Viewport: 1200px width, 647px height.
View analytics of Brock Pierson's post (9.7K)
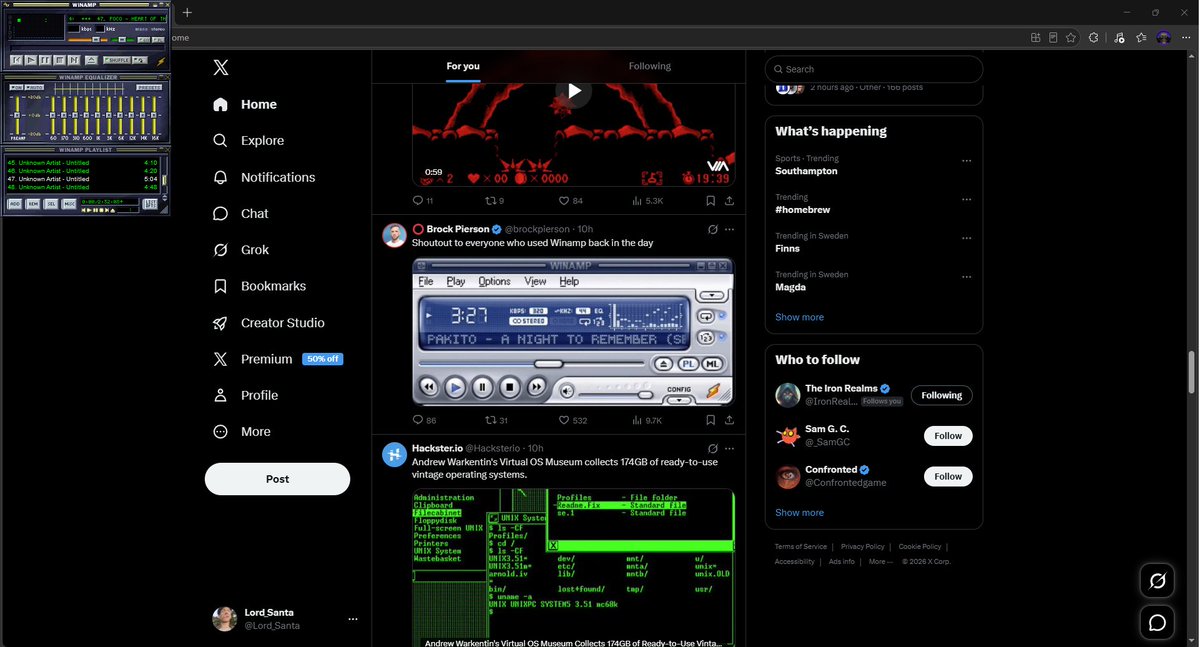648,421
